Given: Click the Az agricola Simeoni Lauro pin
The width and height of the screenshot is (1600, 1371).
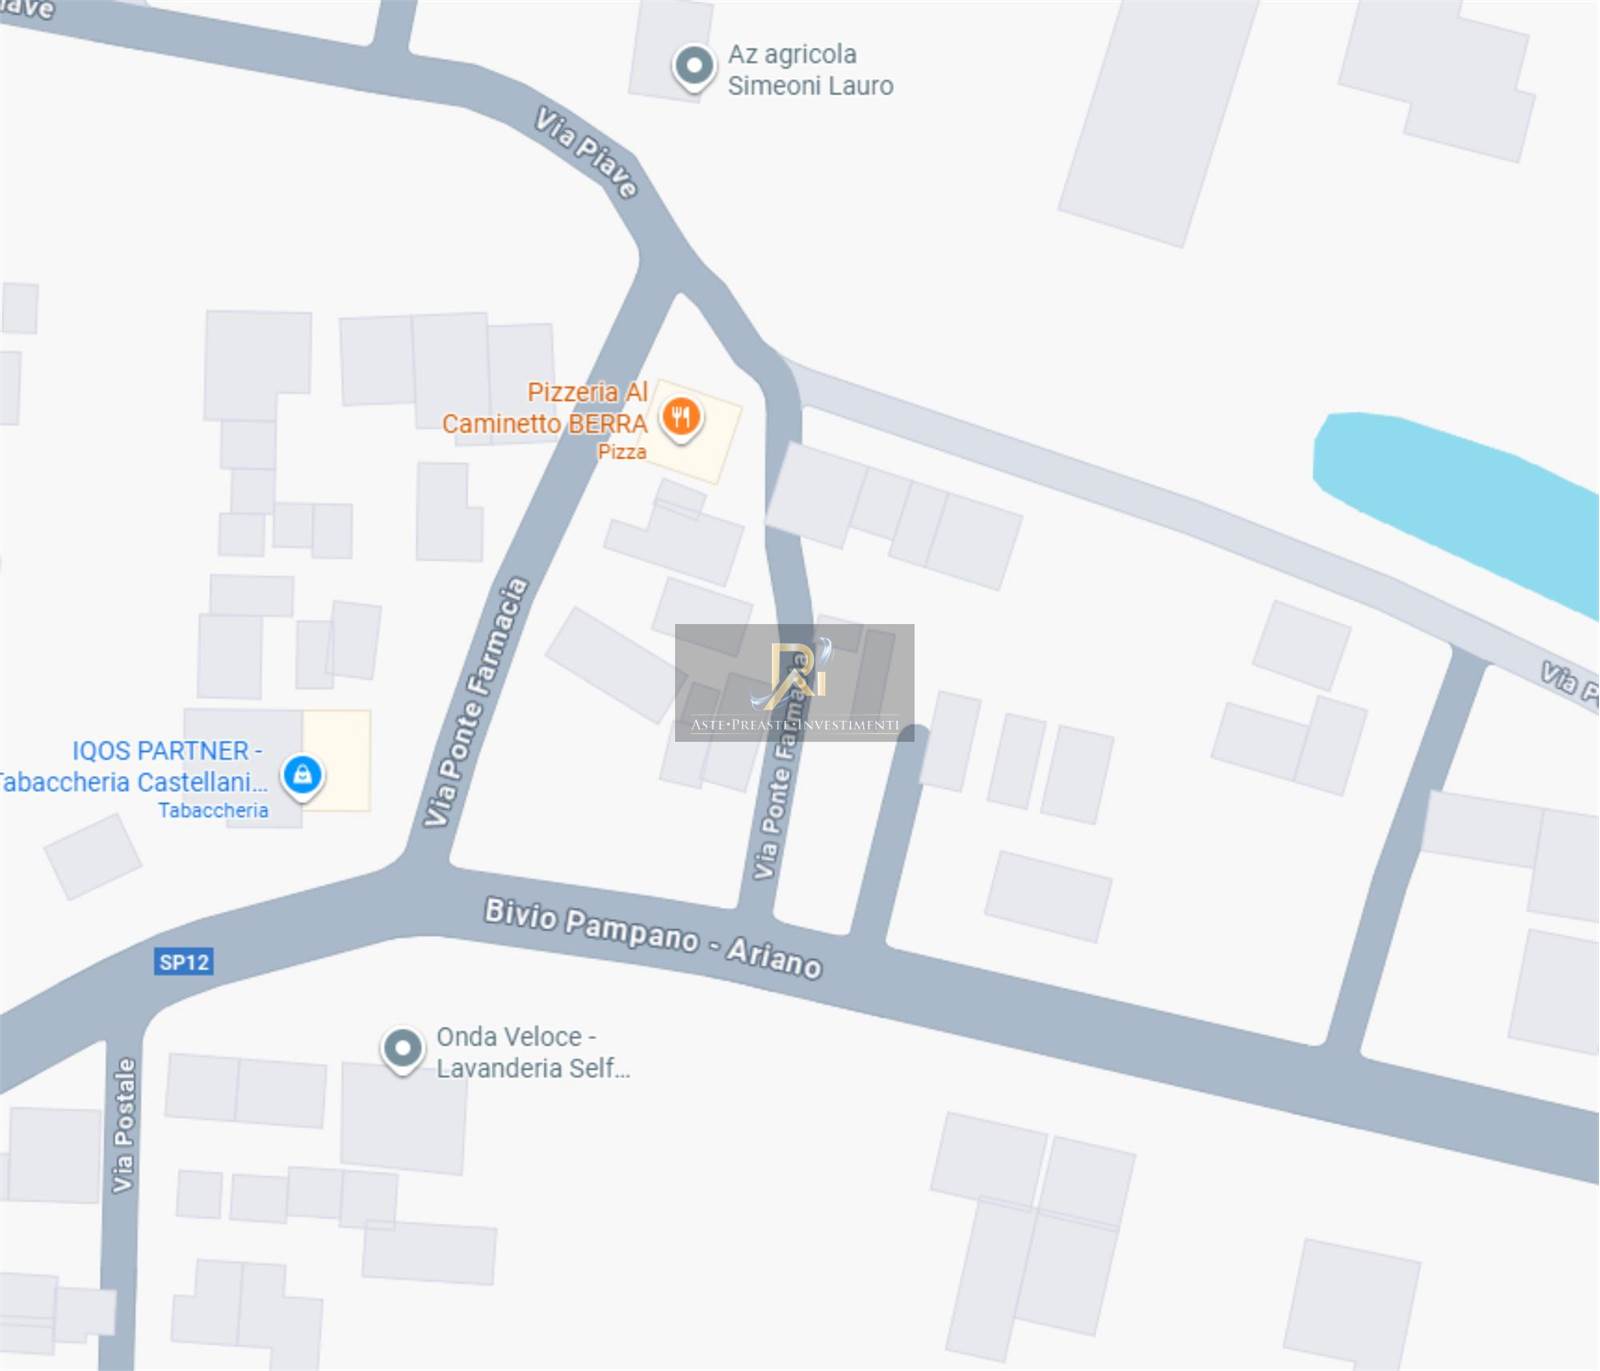Looking at the screenshot, I should [x=694, y=69].
